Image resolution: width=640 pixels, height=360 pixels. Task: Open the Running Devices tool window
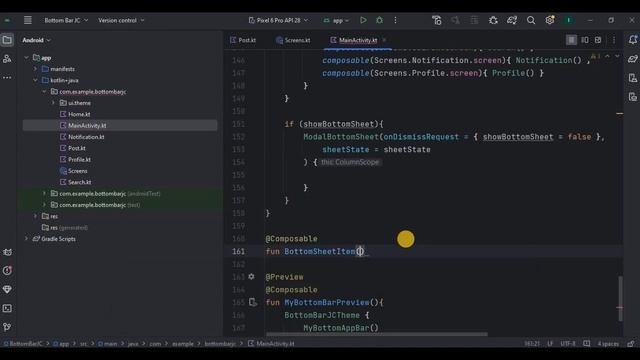(x=633, y=97)
